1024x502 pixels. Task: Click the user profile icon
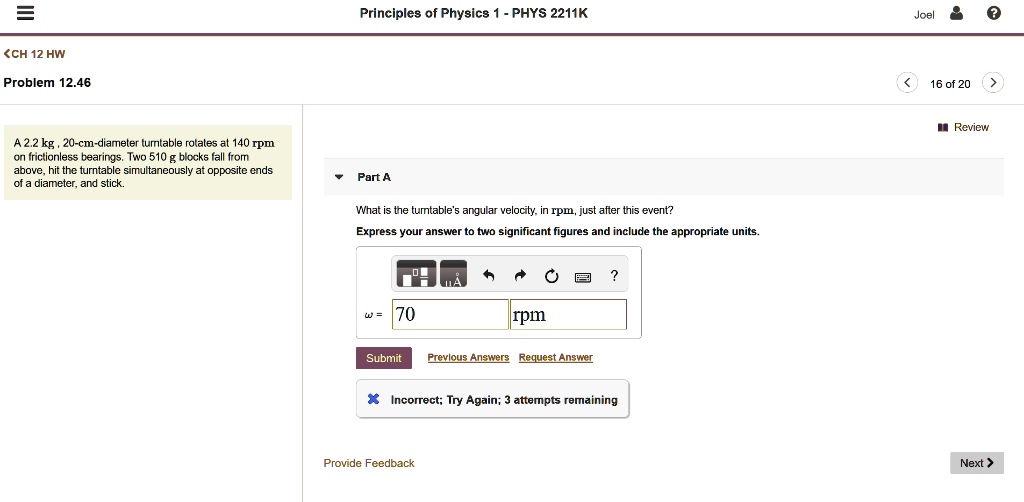pos(956,13)
